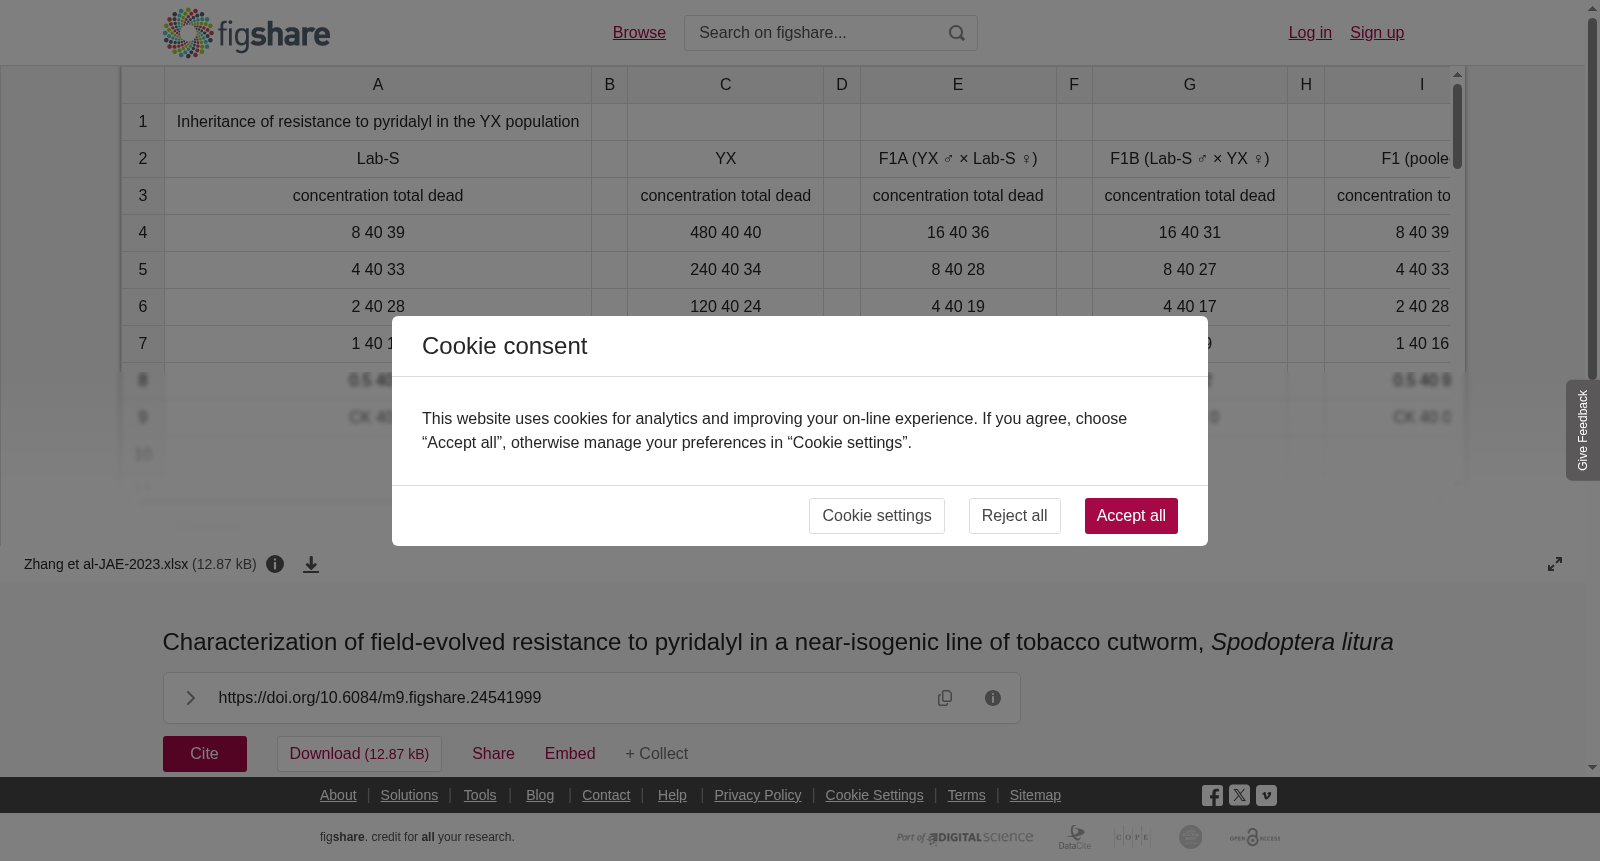The image size is (1600, 861).
Task: Click the Cite button
Action: pyautogui.click(x=205, y=754)
